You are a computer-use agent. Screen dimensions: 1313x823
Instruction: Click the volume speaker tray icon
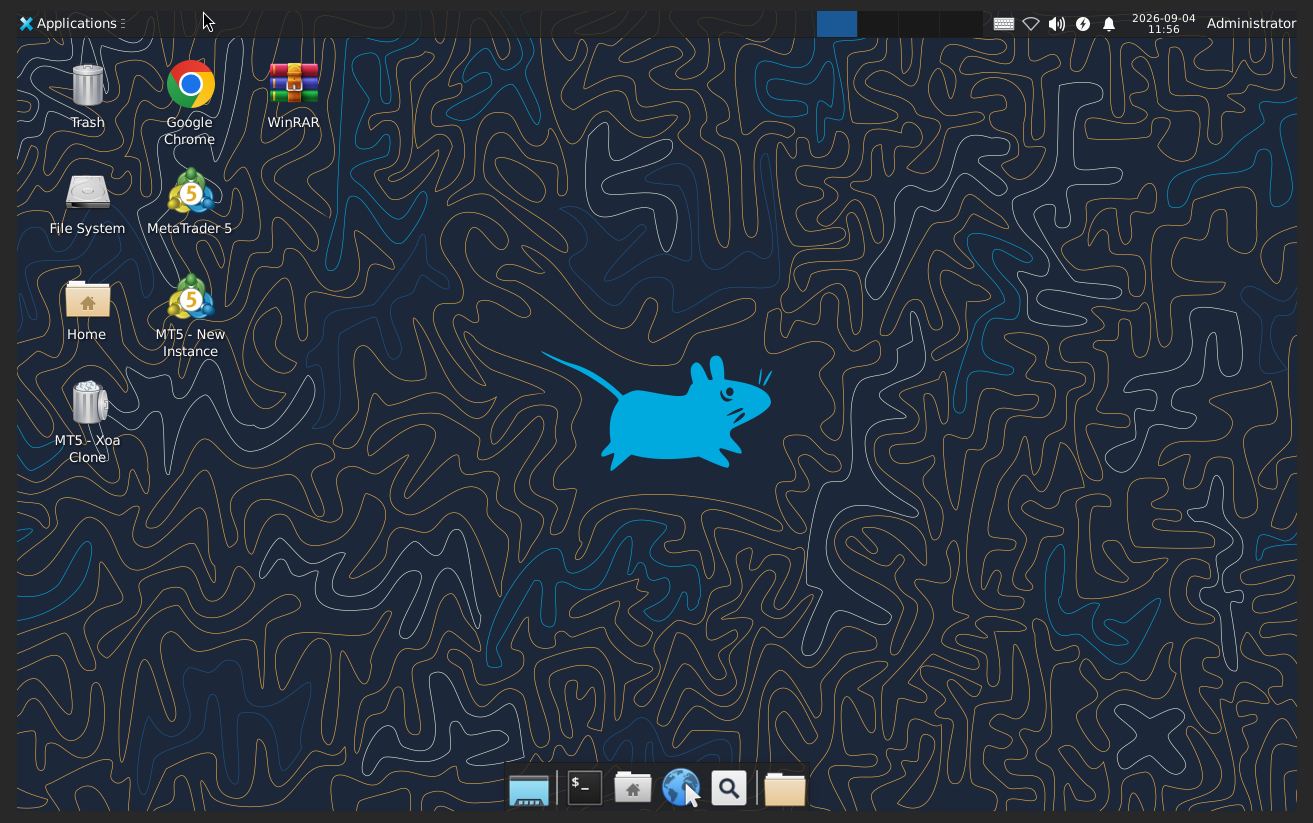coord(1057,24)
